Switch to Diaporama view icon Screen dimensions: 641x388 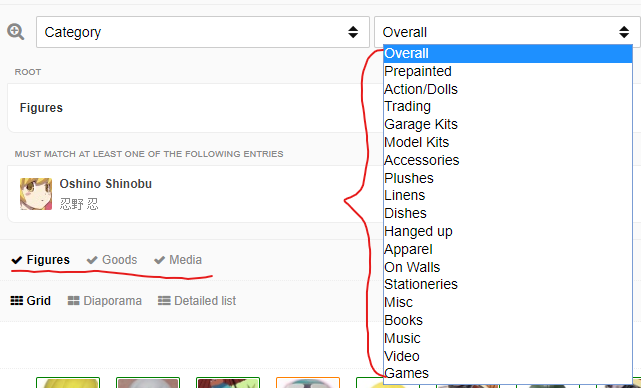(x=74, y=301)
